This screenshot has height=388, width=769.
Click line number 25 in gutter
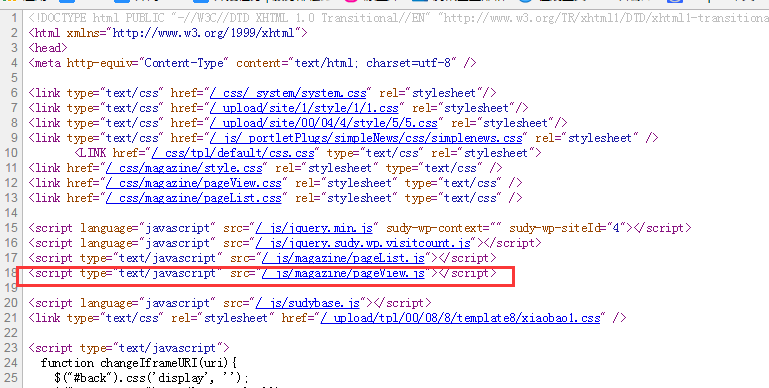tap(10, 378)
